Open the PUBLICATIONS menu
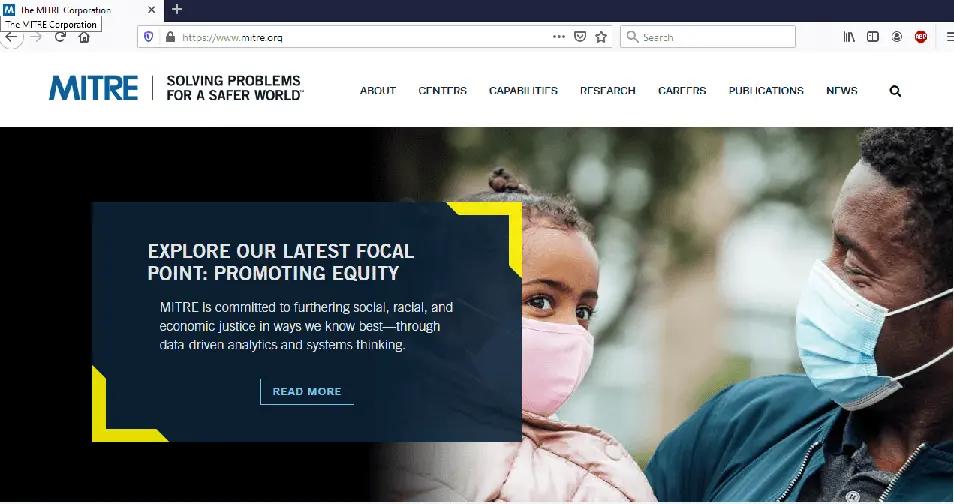954x504 pixels. pyautogui.click(x=766, y=91)
